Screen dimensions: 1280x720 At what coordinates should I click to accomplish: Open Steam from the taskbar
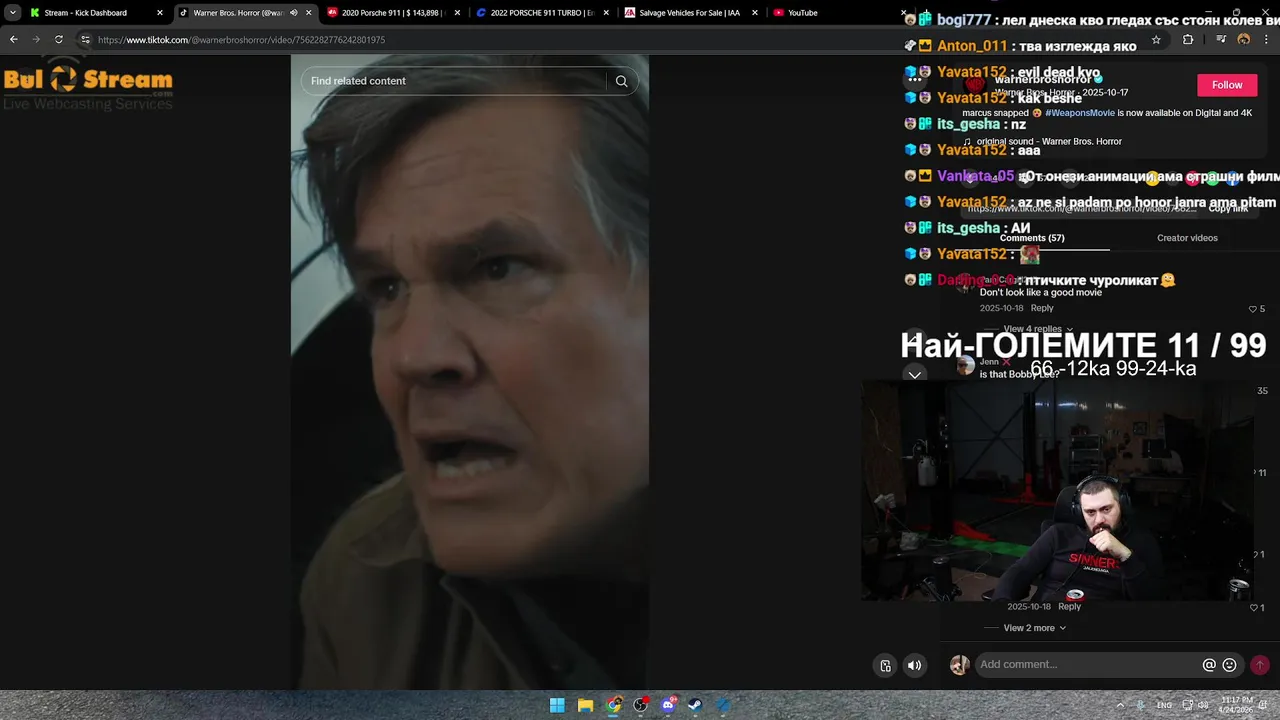pos(695,705)
